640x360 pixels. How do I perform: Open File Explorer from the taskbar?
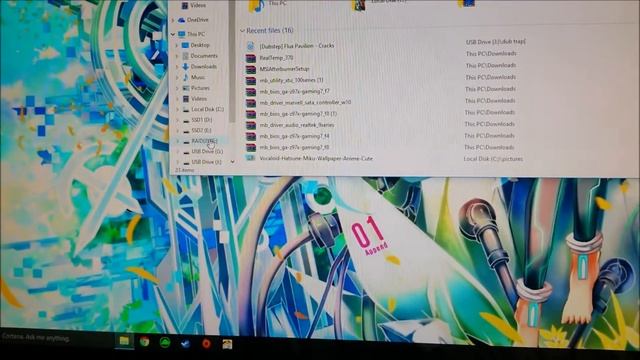tap(124, 341)
